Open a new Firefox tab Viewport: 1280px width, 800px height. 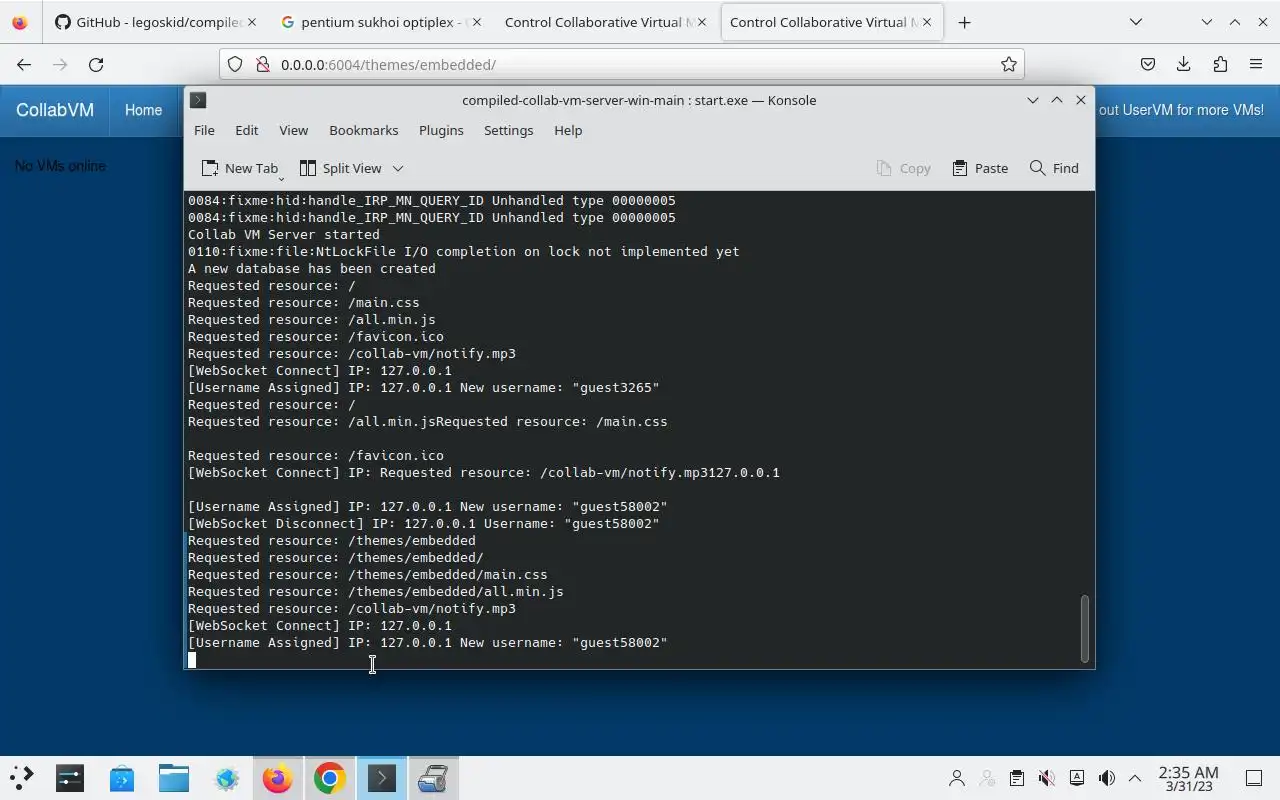pos(964,22)
